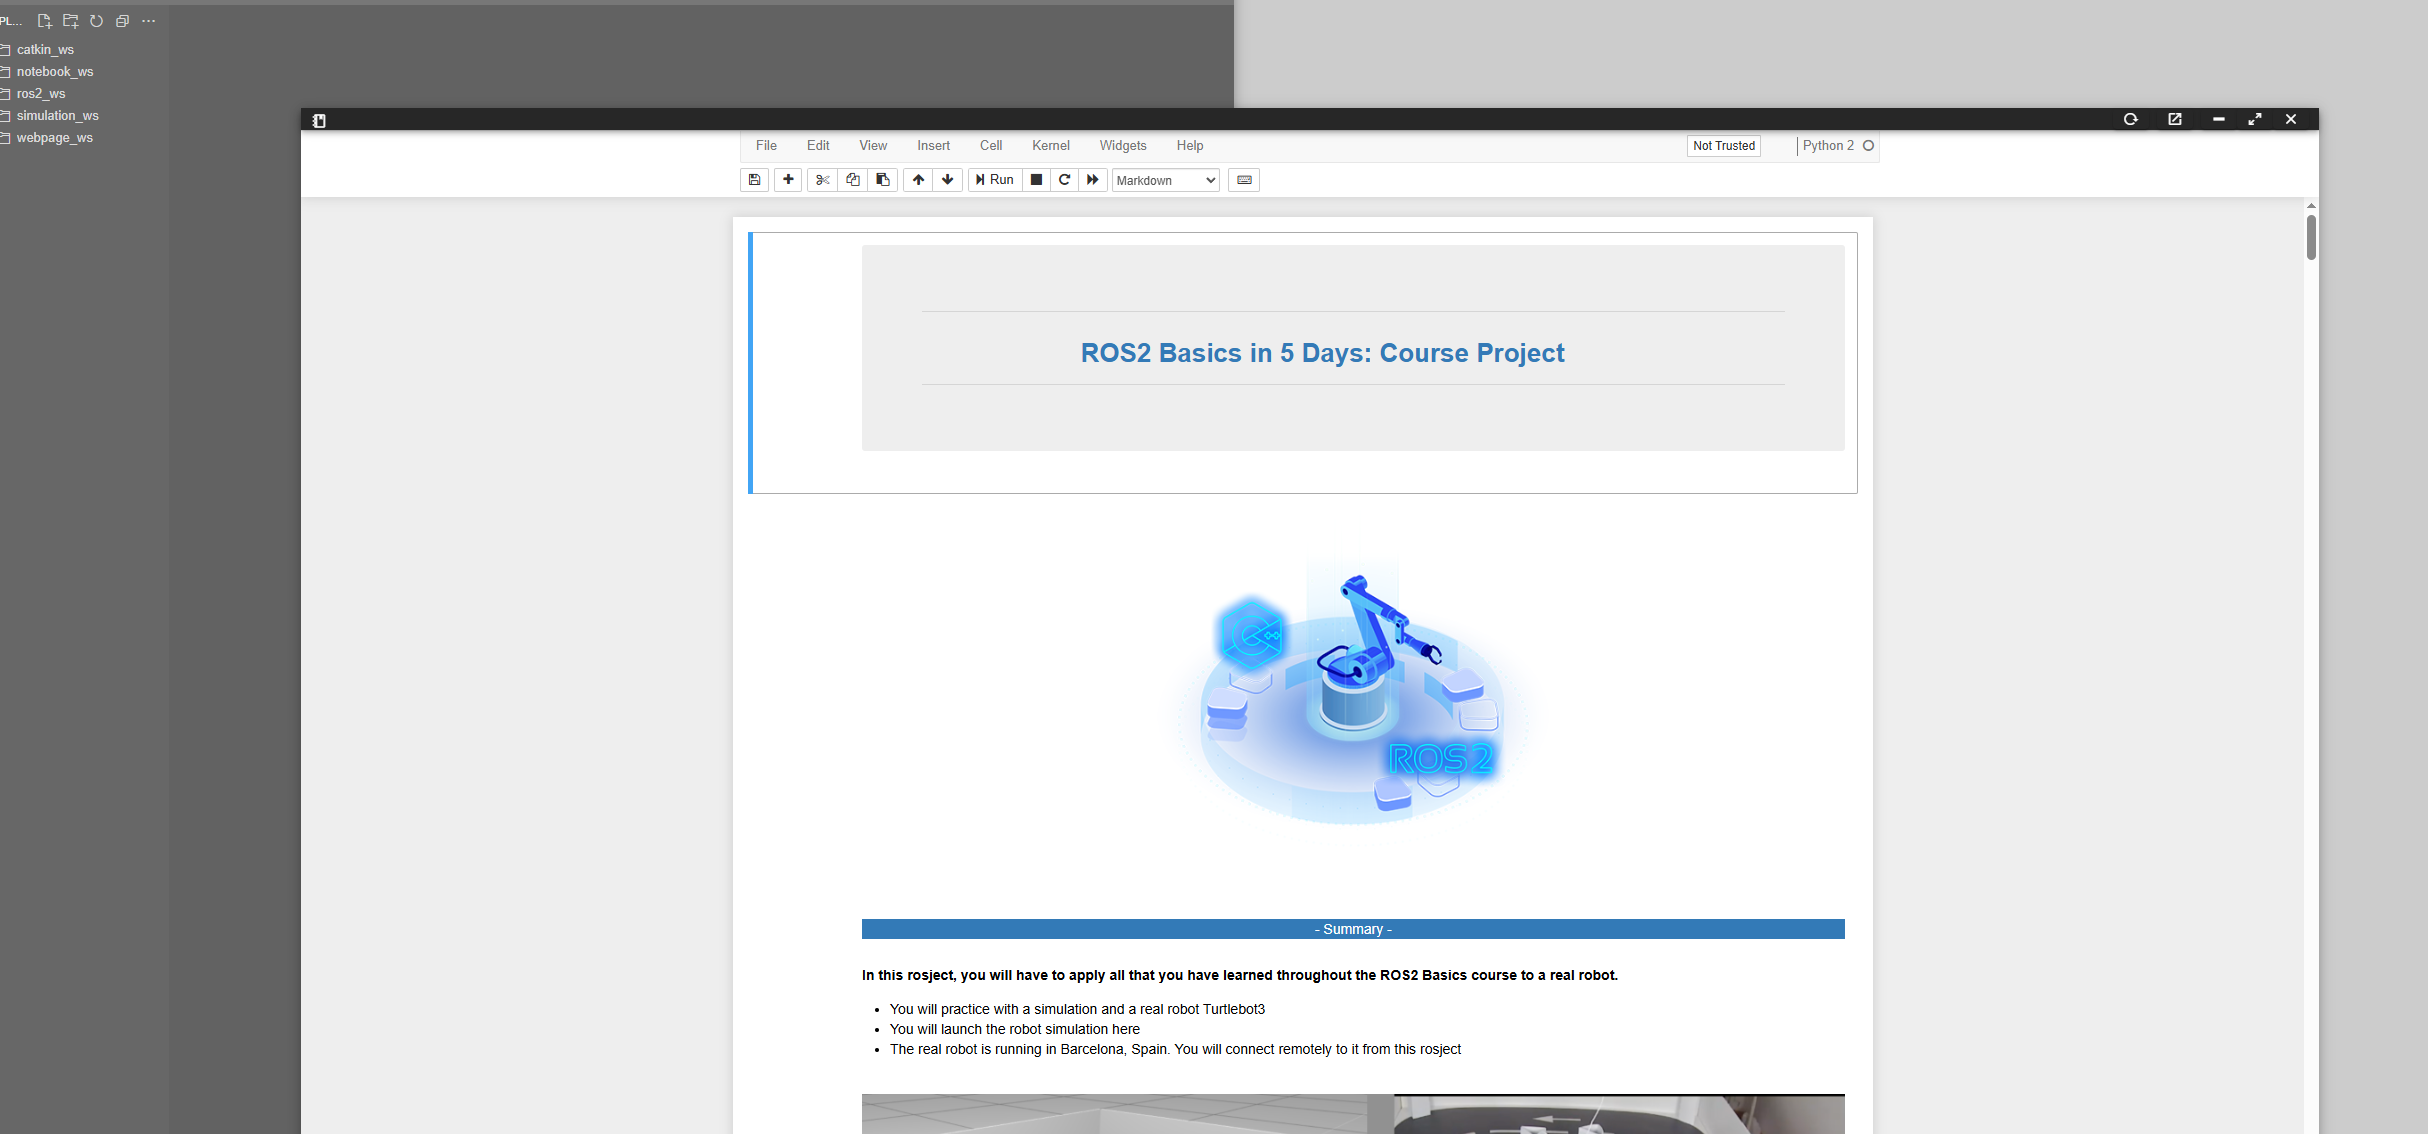Click the New Folder icon in explorer
The width and height of the screenshot is (2428, 1134).
point(70,21)
